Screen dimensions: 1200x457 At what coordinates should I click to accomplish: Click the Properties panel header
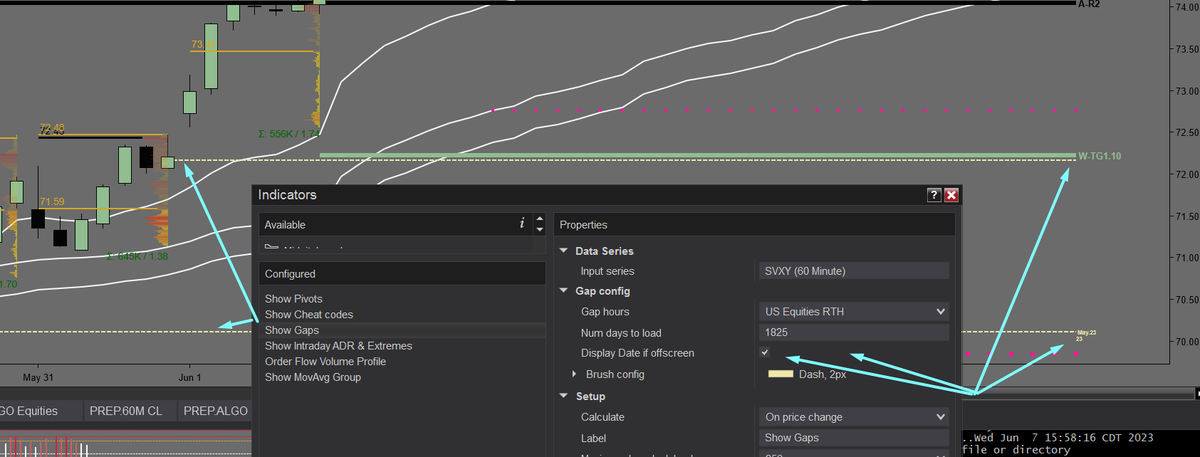click(x=754, y=225)
